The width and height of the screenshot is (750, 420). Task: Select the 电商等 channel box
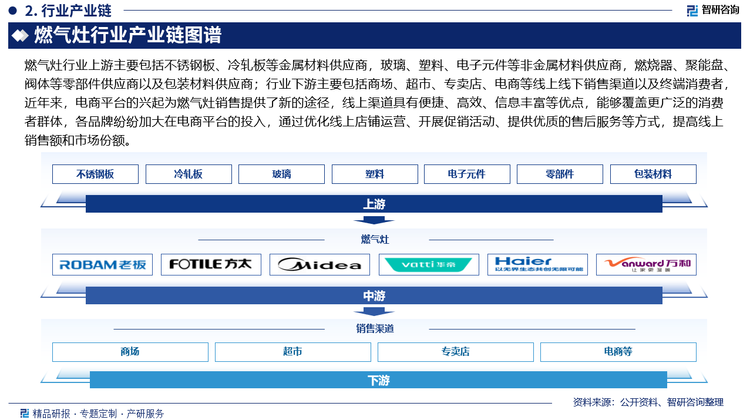(x=618, y=352)
